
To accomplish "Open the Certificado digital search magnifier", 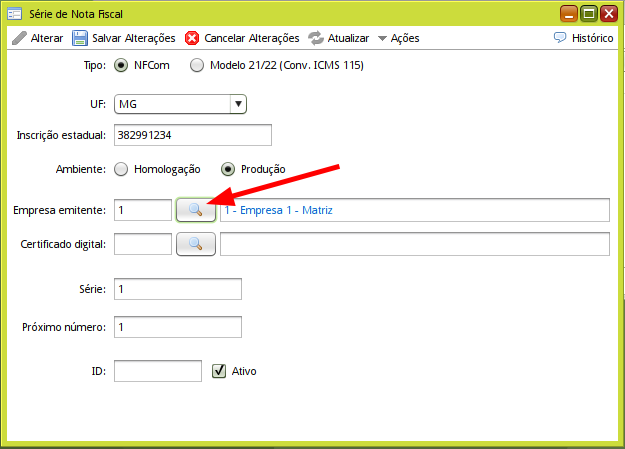I will 196,244.
